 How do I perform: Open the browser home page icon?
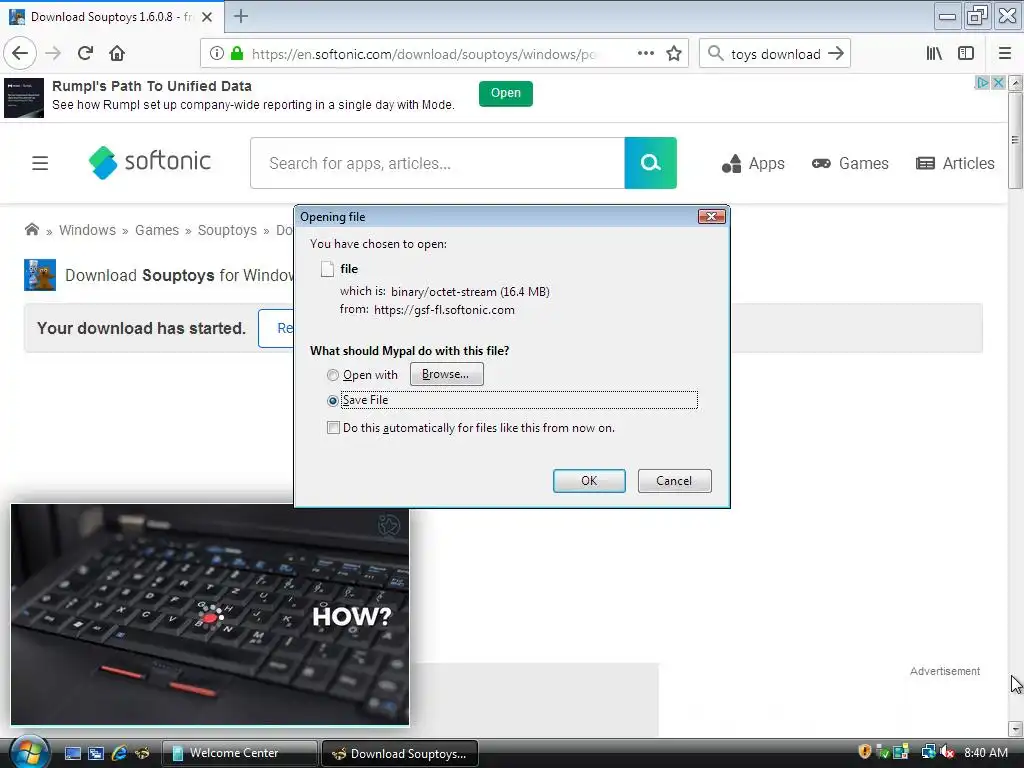tap(117, 54)
